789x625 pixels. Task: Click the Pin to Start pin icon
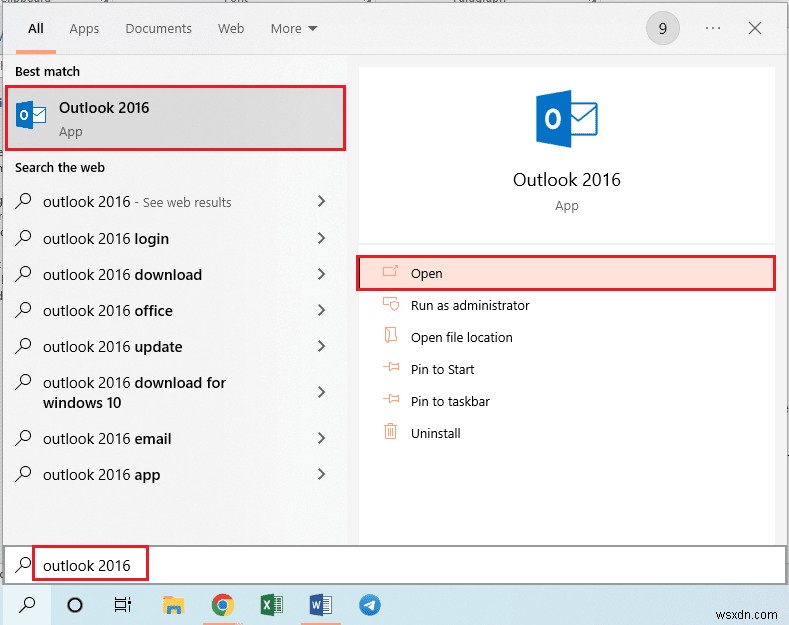391,368
